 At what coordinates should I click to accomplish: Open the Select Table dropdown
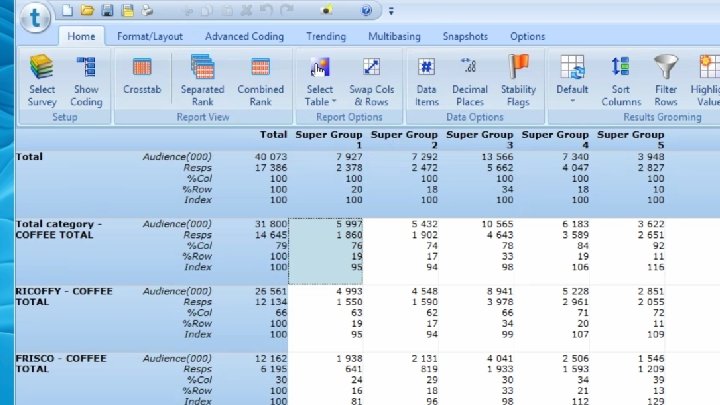[320, 80]
